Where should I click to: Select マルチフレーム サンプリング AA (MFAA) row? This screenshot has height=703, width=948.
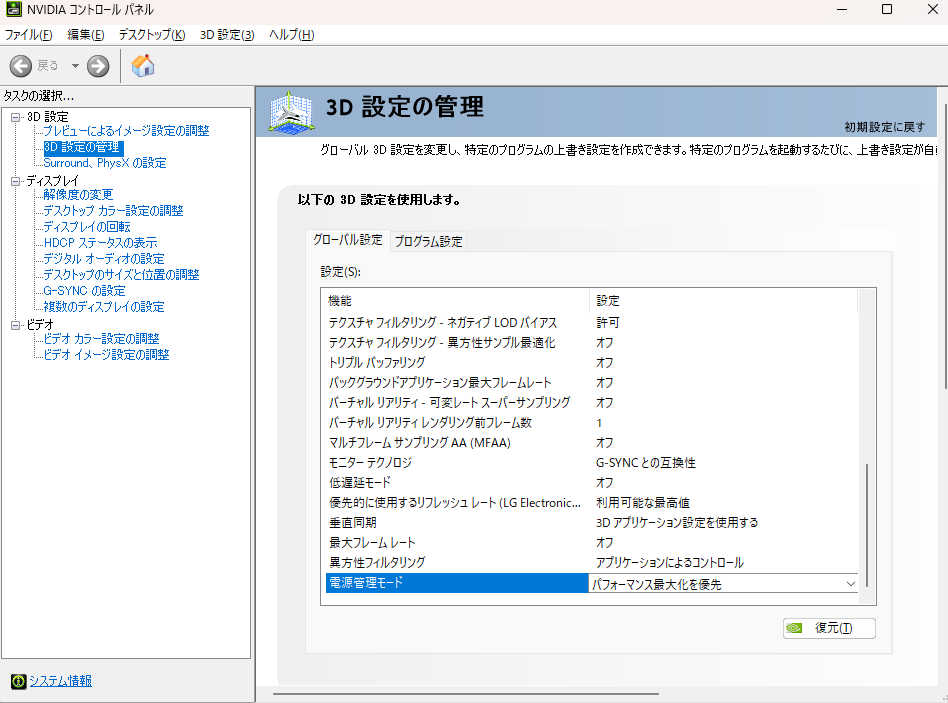pos(591,443)
